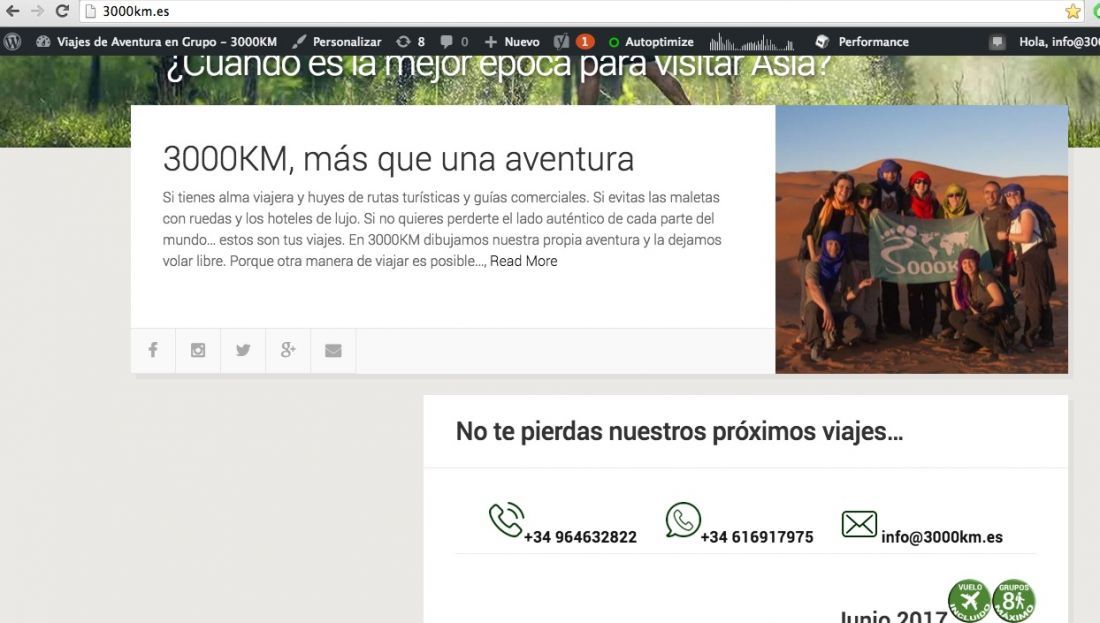Click the Grupos 8 Máximo badge
The width and height of the screenshot is (1100, 623).
point(1014,601)
